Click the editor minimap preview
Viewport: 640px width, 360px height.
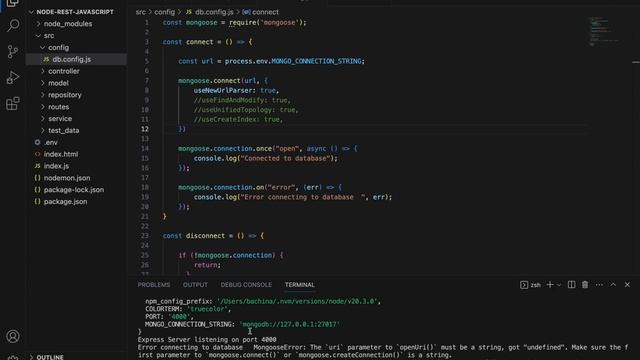(x=604, y=31)
